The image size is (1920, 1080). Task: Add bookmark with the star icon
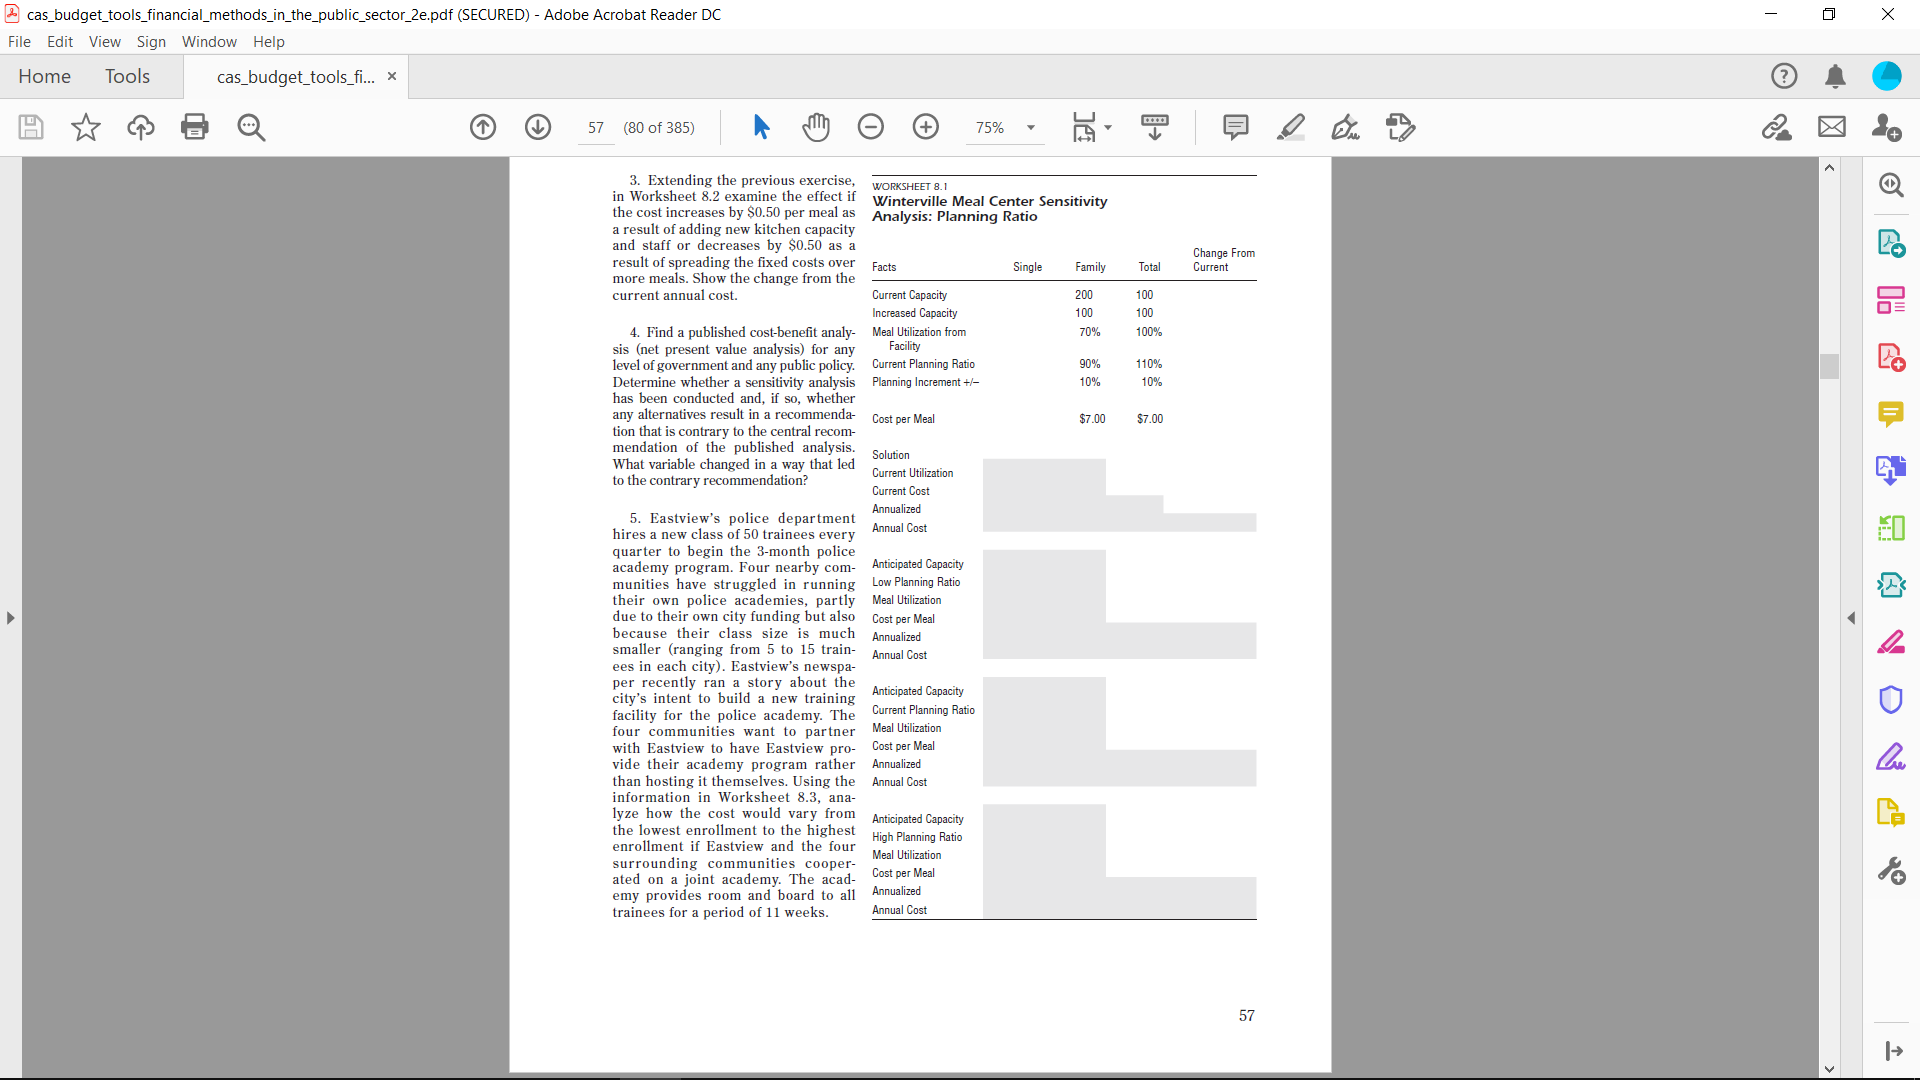[86, 127]
